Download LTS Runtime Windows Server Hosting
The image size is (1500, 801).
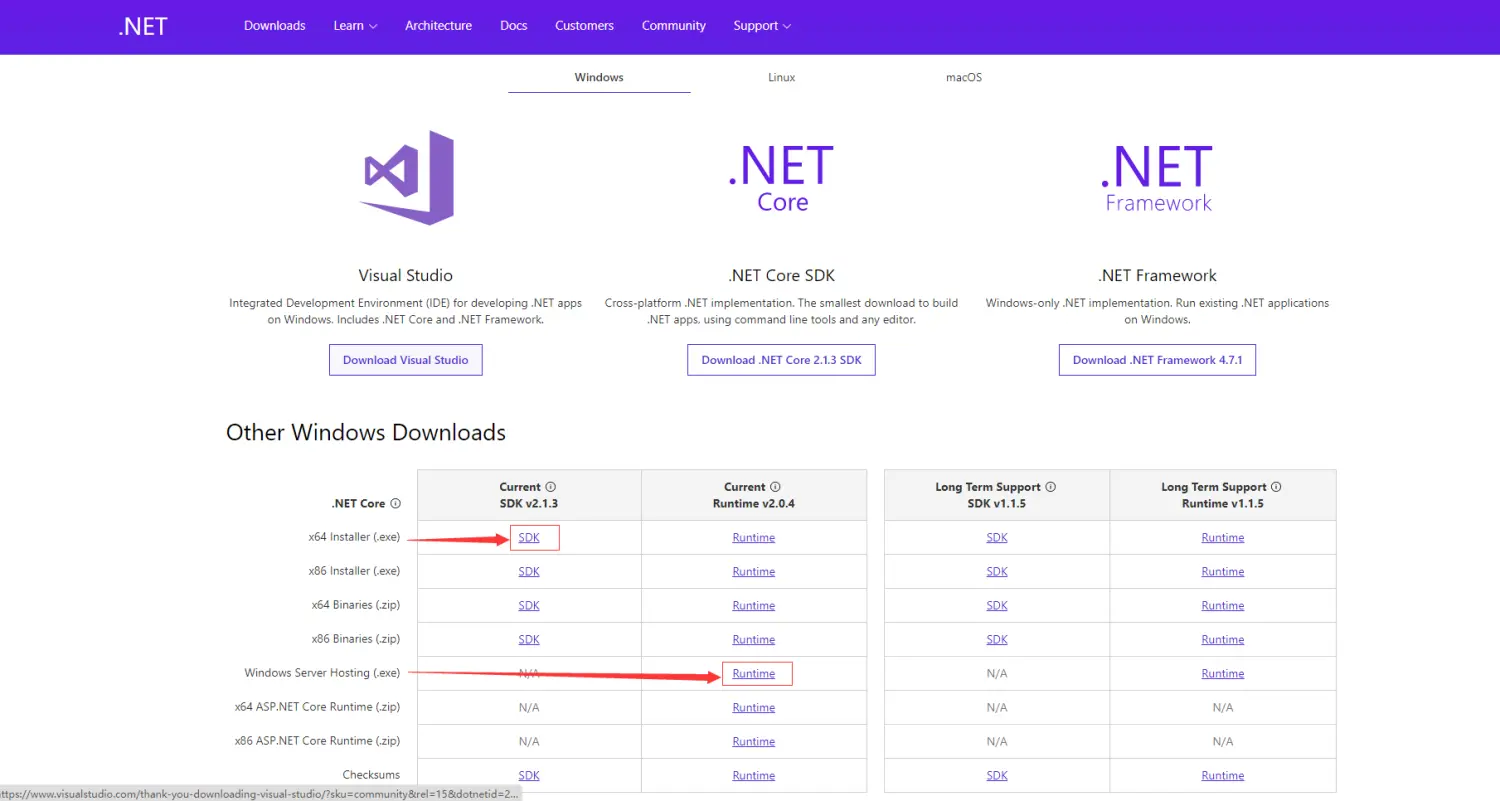[x=1223, y=674]
